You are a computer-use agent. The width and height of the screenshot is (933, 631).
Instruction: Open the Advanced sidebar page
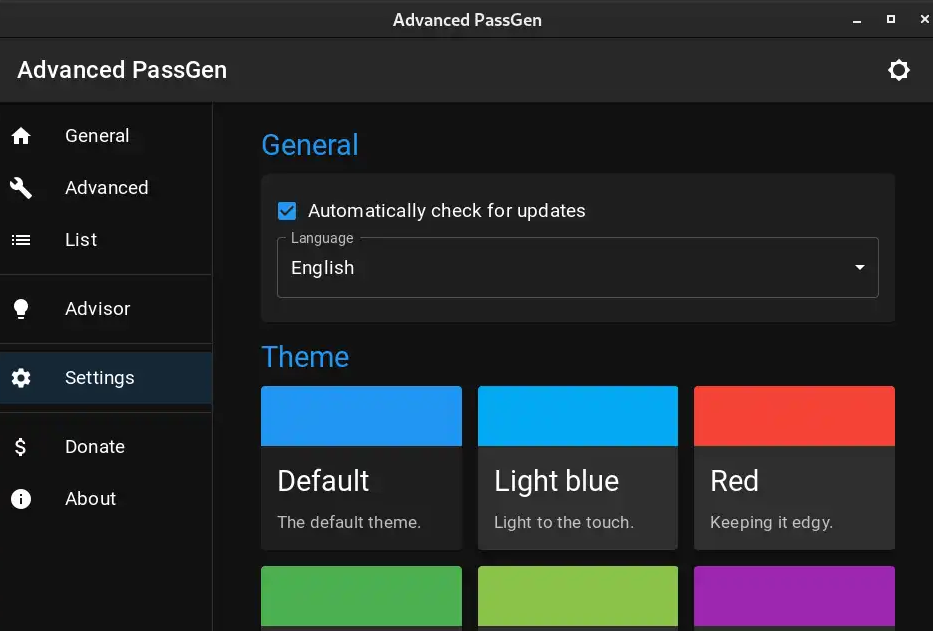coord(106,188)
